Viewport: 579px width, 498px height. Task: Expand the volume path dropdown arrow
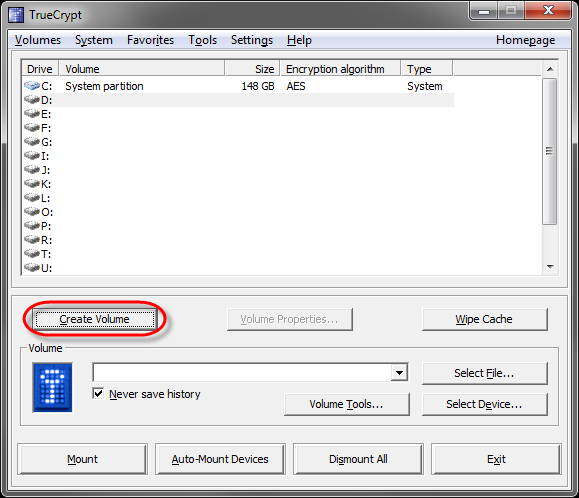point(399,373)
